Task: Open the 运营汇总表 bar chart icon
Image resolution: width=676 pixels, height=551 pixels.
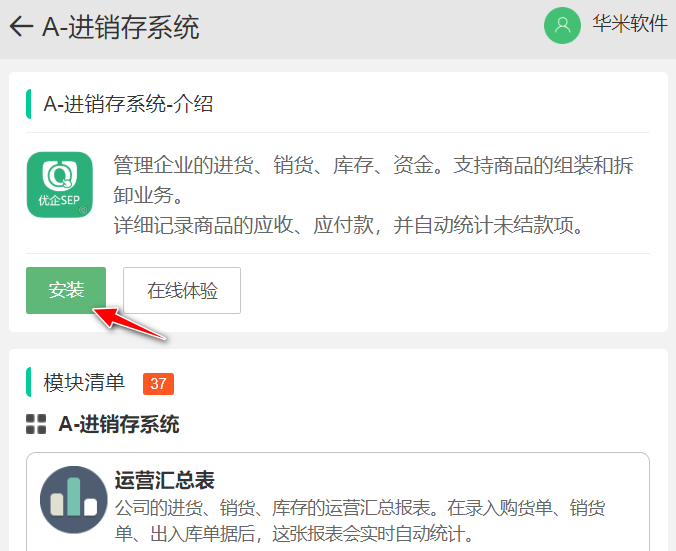Action: pos(73,500)
